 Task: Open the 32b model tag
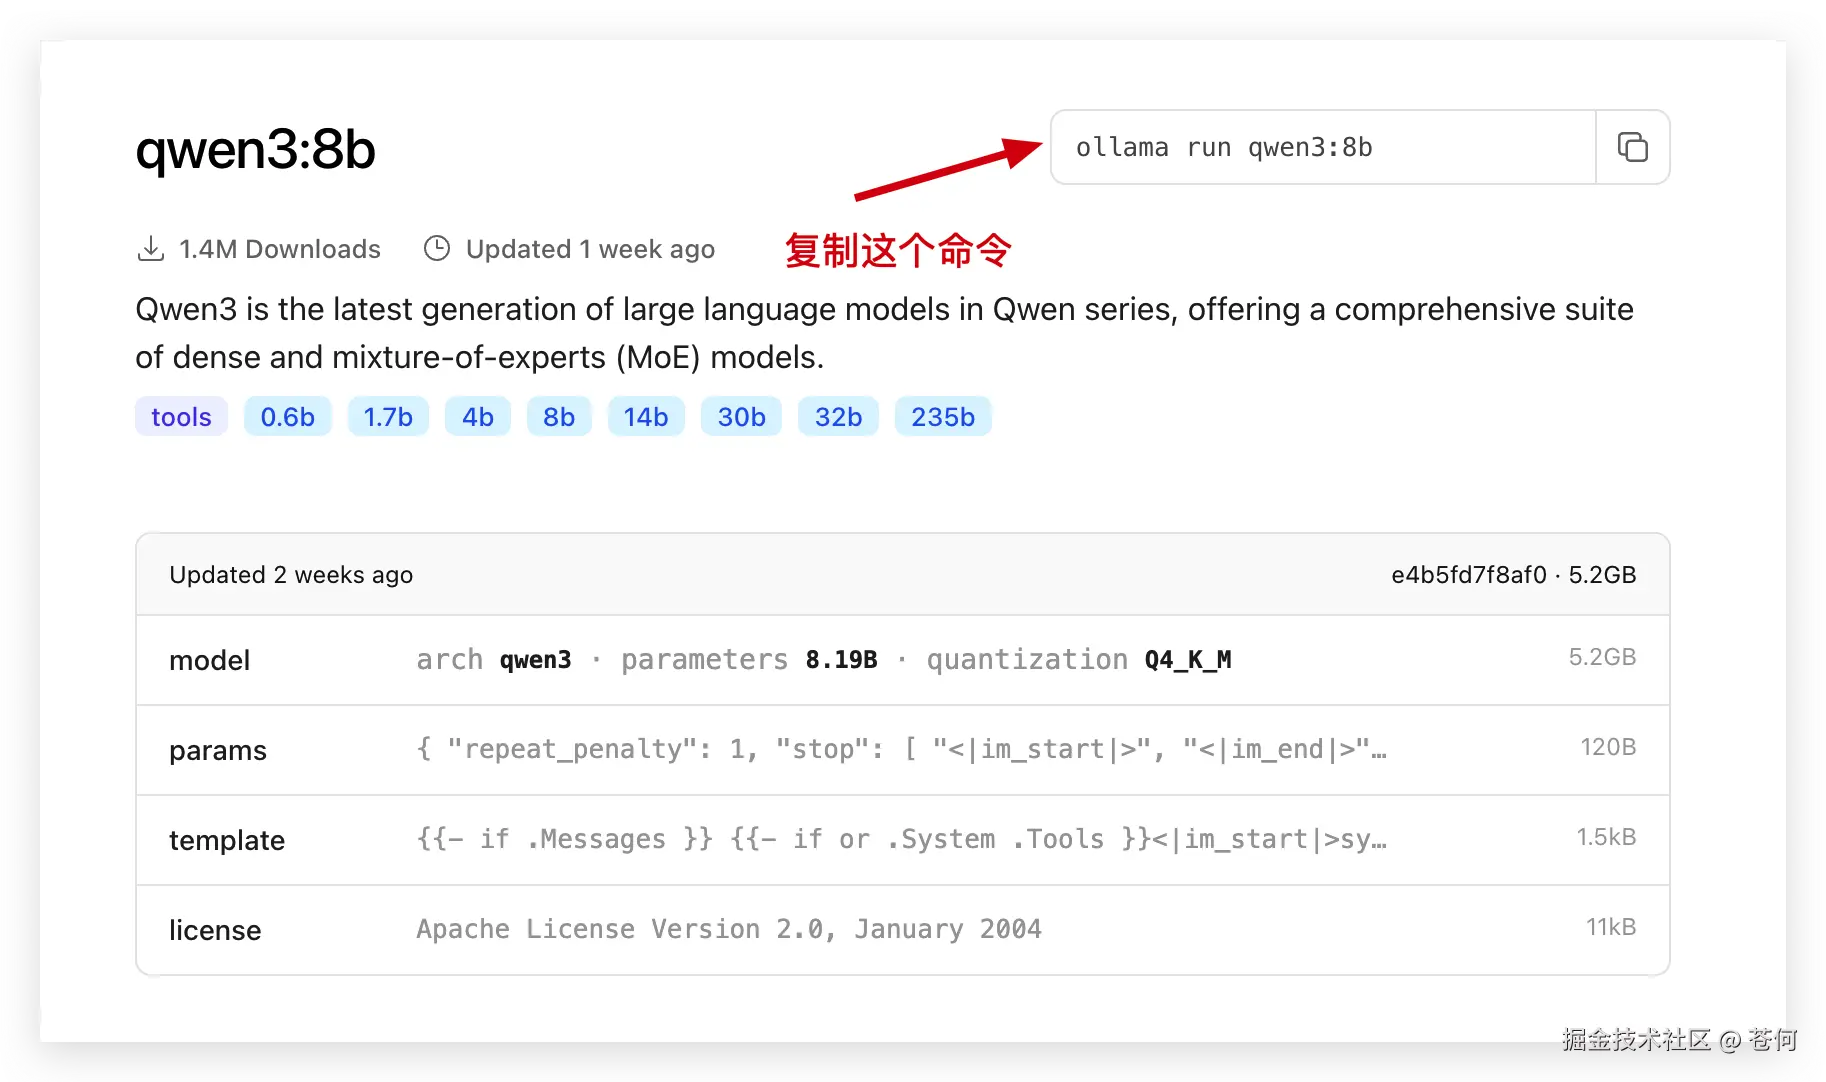[x=838, y=416]
